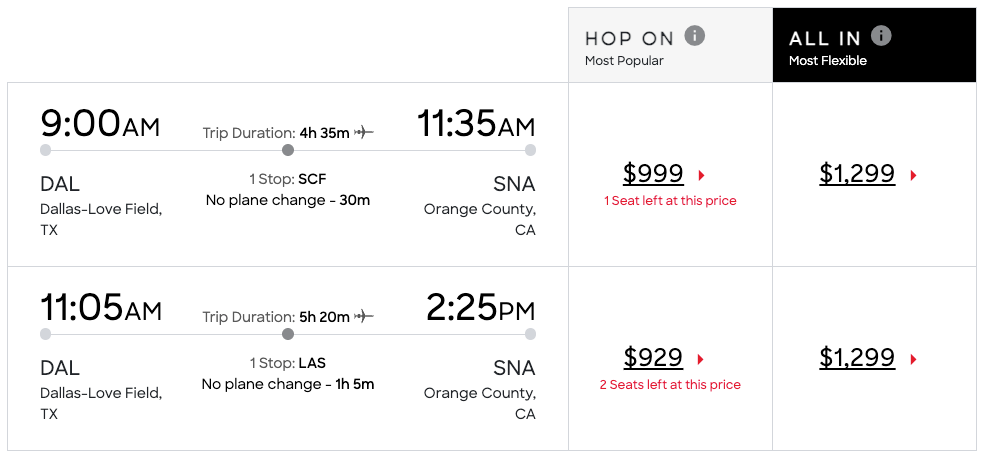
Task: Choose $1,299 All In fare for 9:00AM flight
Action: (857, 173)
